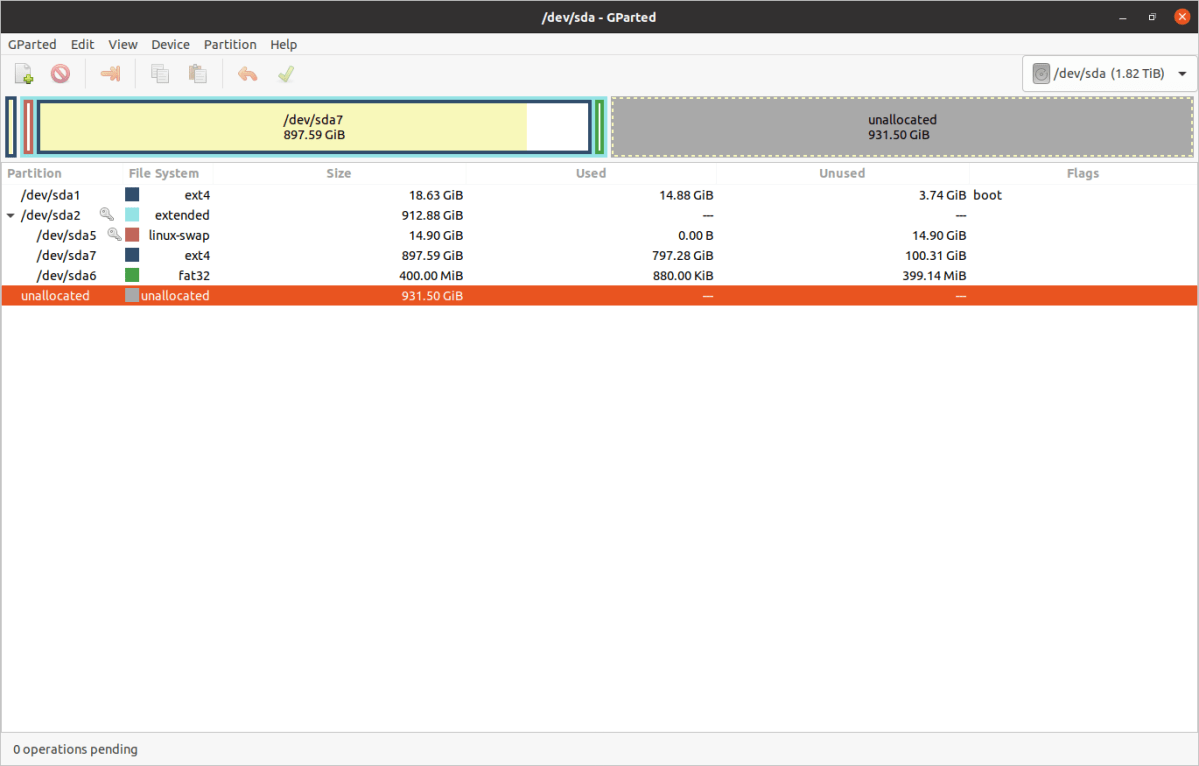Viewport: 1199px width, 766px height.
Task: Click the extended file system label
Action: 182,215
